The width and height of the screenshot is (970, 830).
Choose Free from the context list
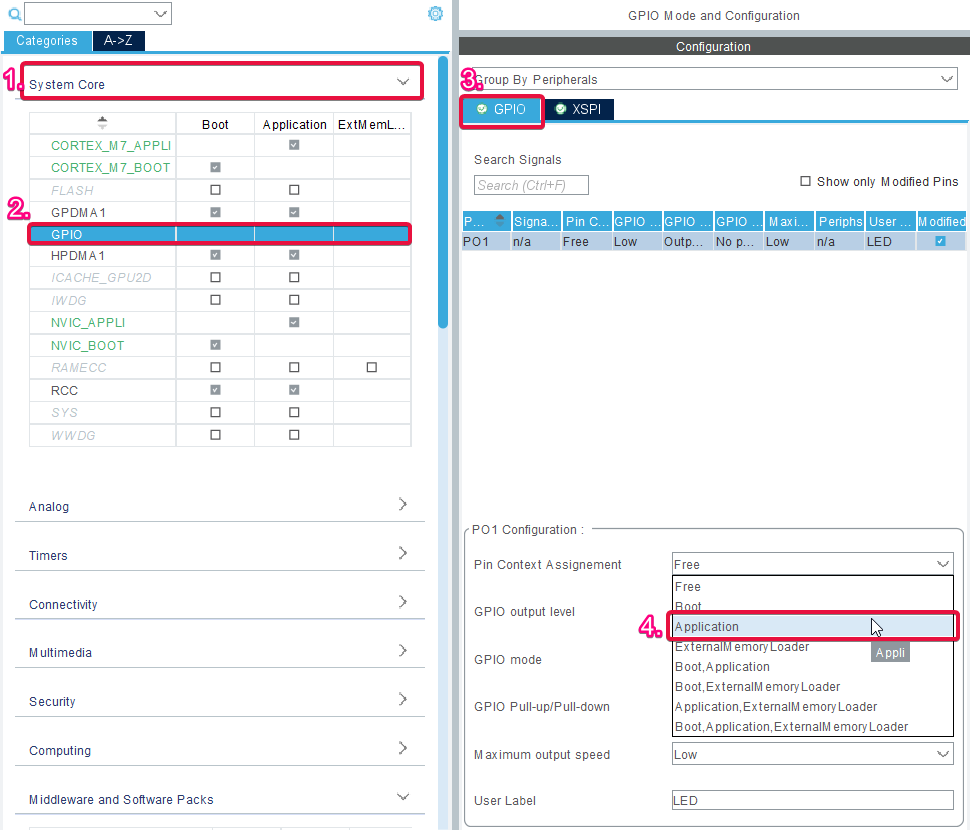pos(812,586)
